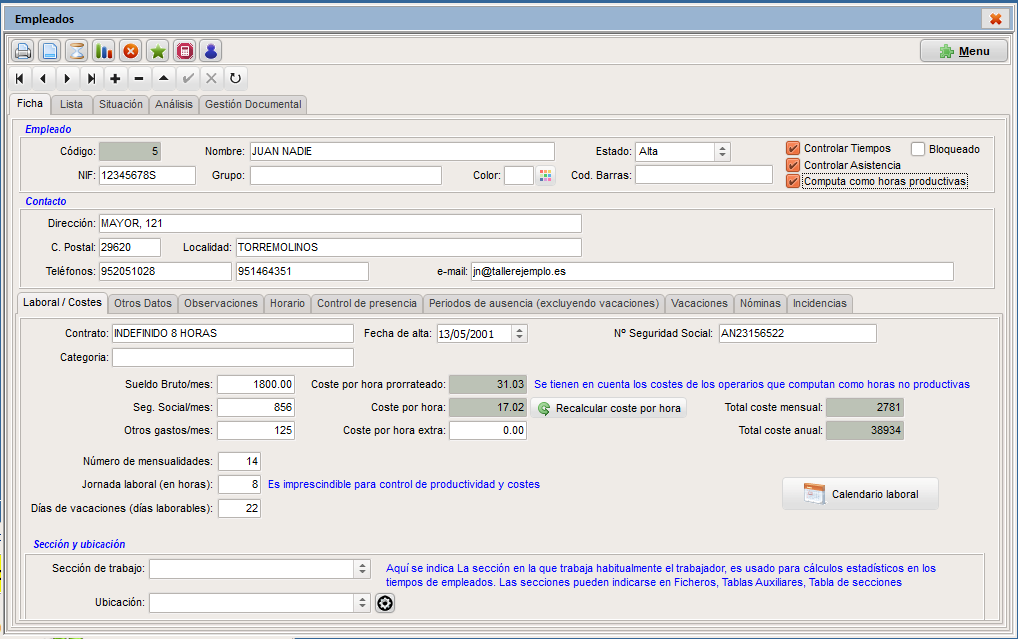
Task: Uncheck Controlar Tiempos checkbox
Action: pyautogui.click(x=793, y=149)
